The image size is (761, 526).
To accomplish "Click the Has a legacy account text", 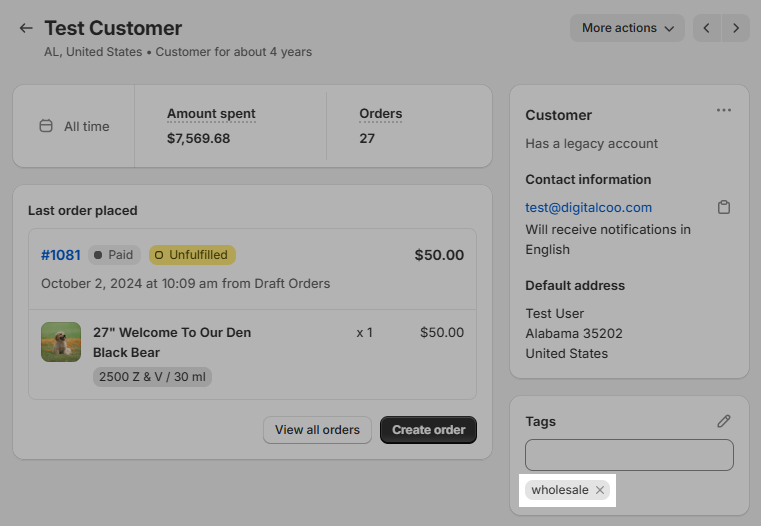I will pyautogui.click(x=592, y=144).
